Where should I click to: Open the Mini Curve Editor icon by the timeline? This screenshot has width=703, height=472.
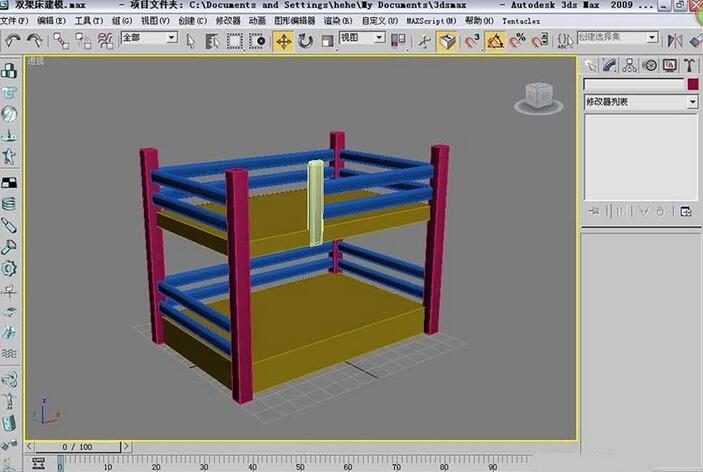pyautogui.click(x=39, y=463)
